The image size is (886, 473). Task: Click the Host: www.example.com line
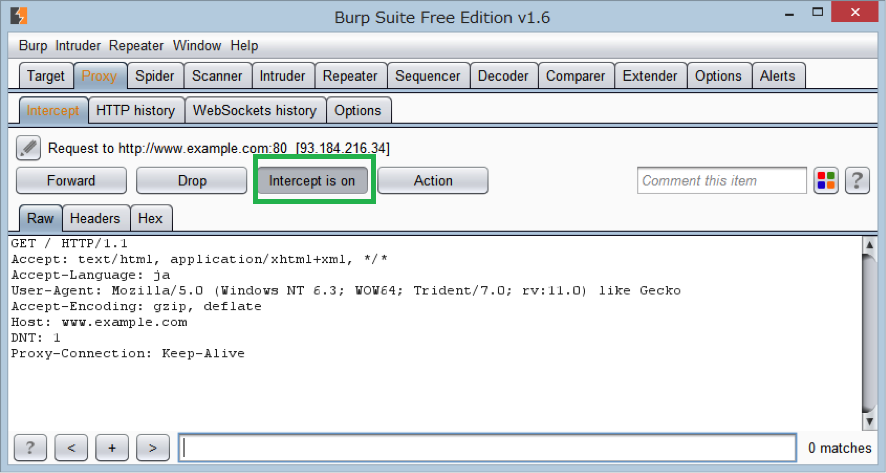coord(99,322)
